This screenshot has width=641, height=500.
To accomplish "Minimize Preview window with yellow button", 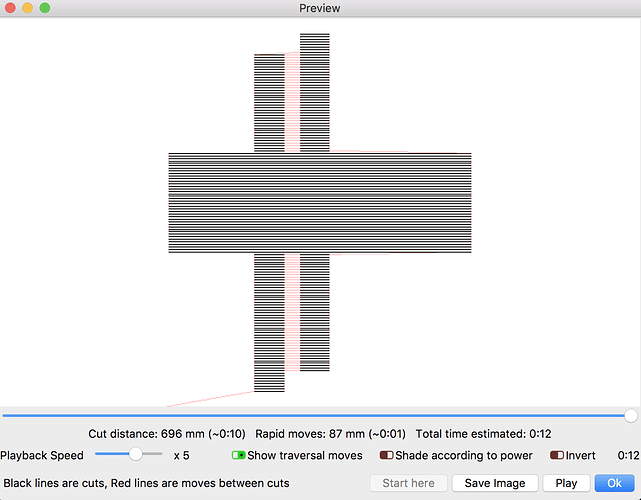I will pos(27,8).
